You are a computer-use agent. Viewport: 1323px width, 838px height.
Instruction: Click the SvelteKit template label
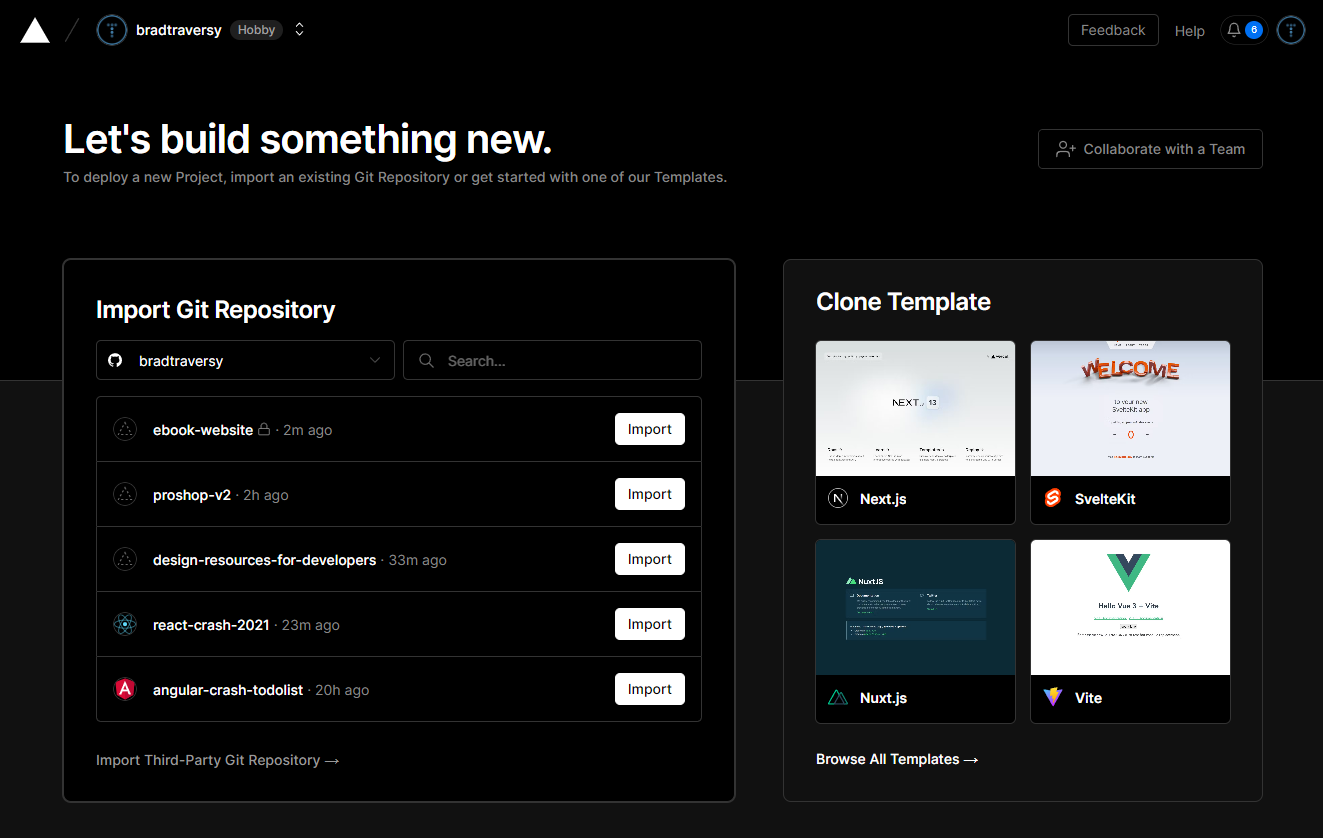1105,499
